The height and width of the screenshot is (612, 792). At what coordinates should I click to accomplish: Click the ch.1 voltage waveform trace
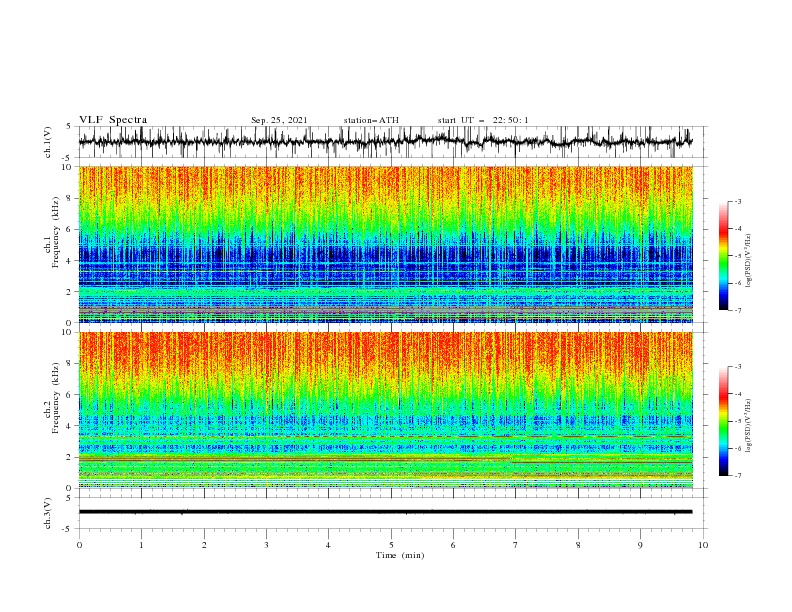pos(385,142)
